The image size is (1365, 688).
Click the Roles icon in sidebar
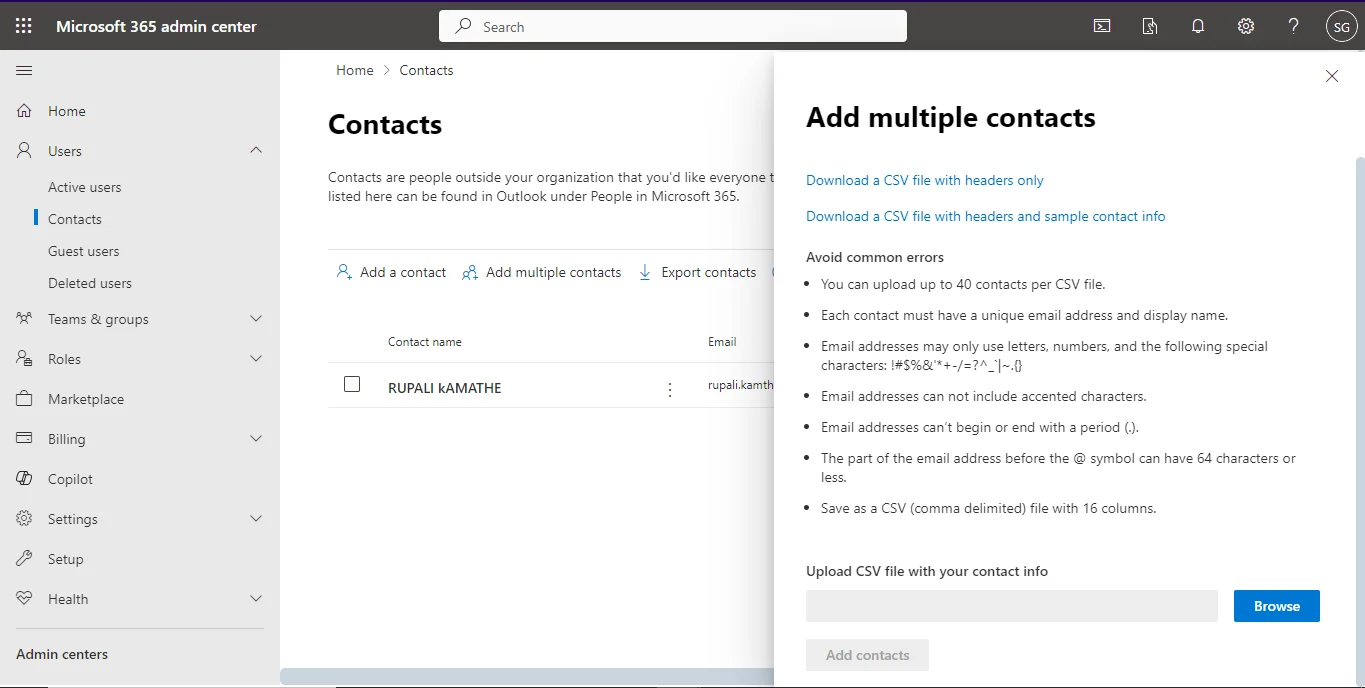25,359
